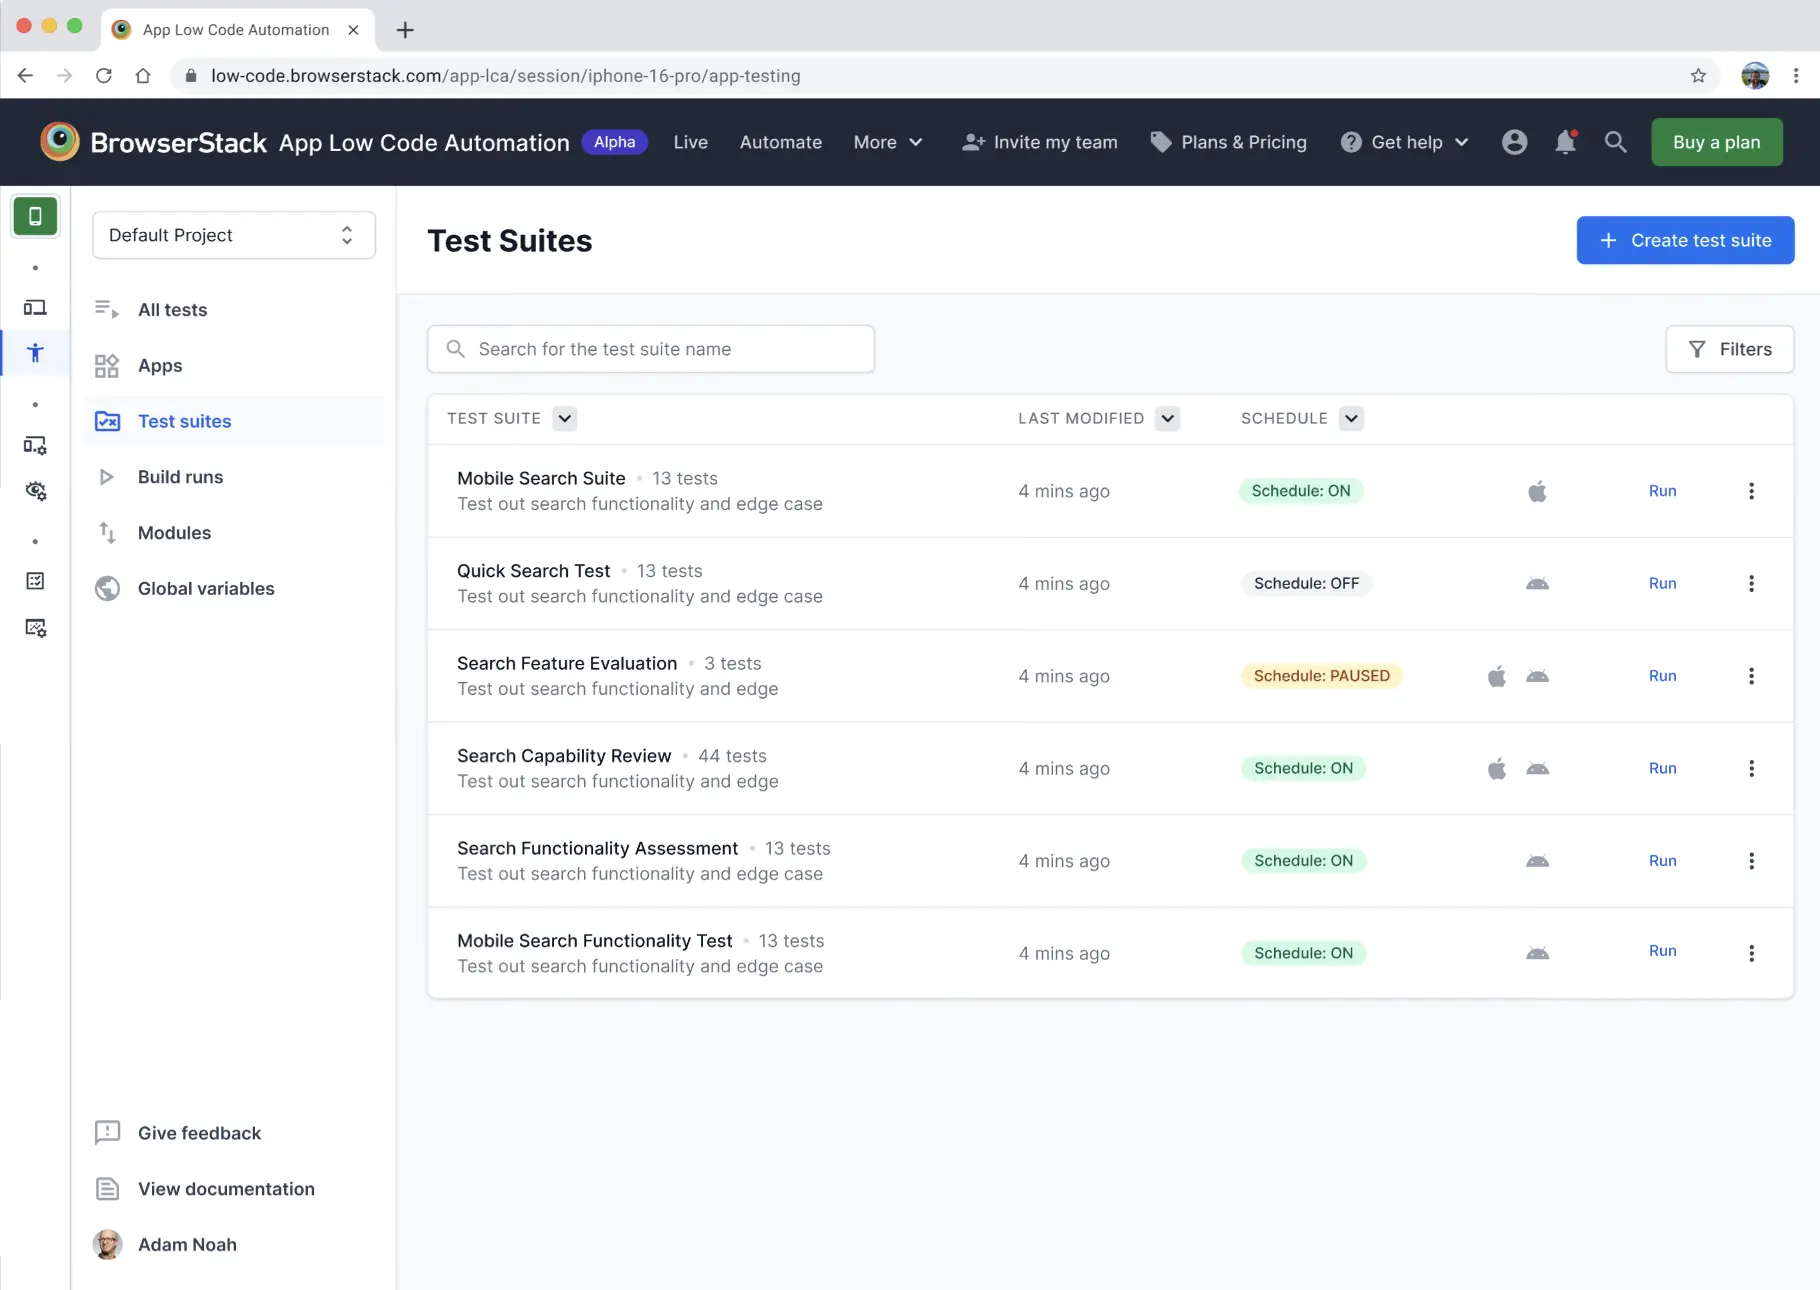Open the More menu in top navigation
This screenshot has height=1290, width=1820.
pyautogui.click(x=886, y=142)
